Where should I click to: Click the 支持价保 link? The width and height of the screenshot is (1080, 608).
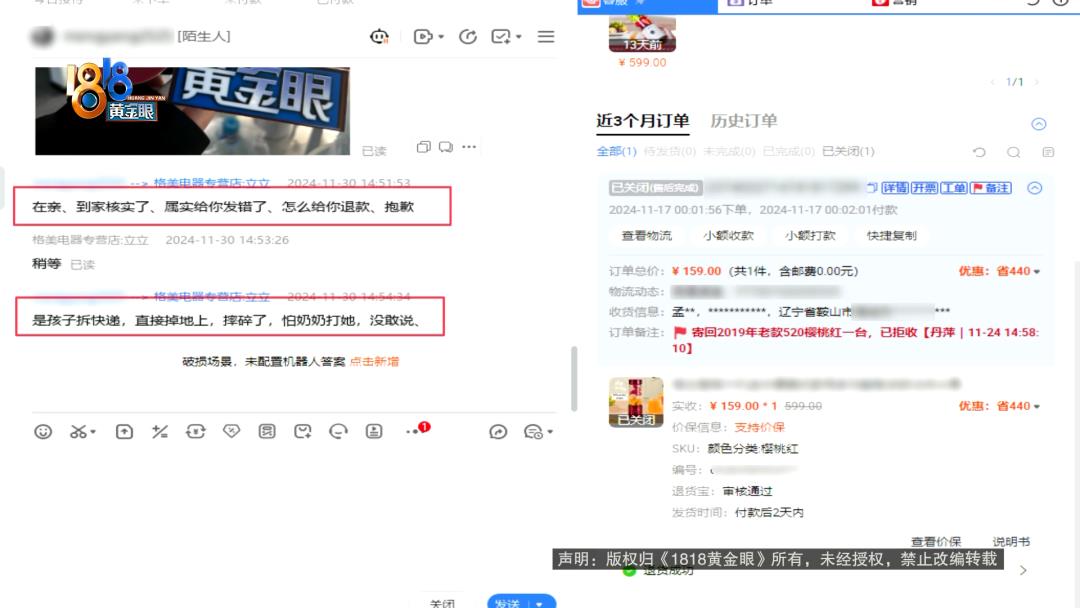(x=759, y=428)
